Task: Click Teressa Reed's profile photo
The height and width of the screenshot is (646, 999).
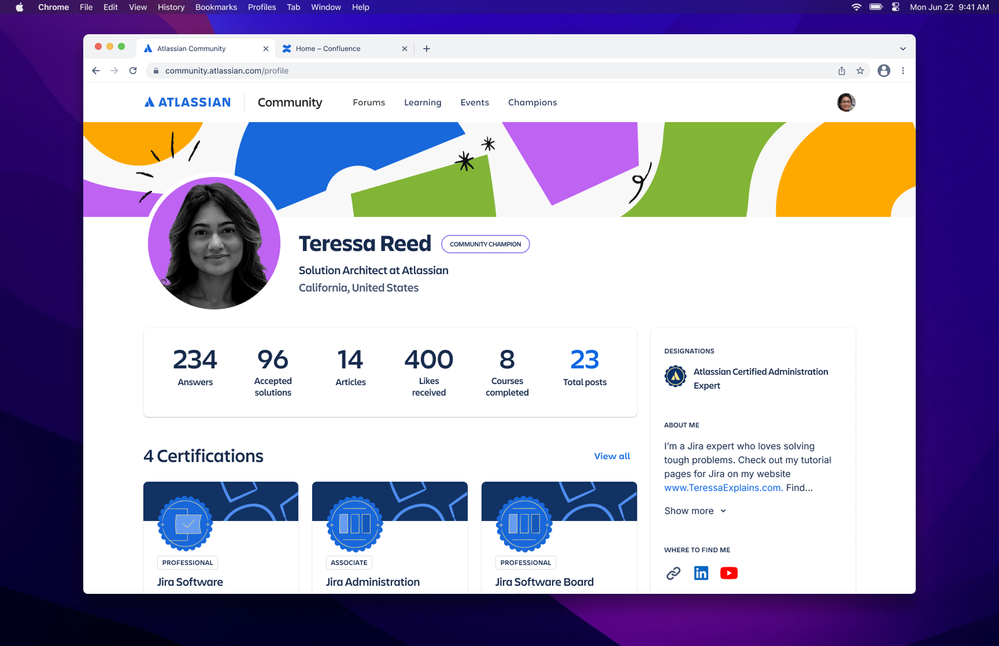Action: point(214,243)
